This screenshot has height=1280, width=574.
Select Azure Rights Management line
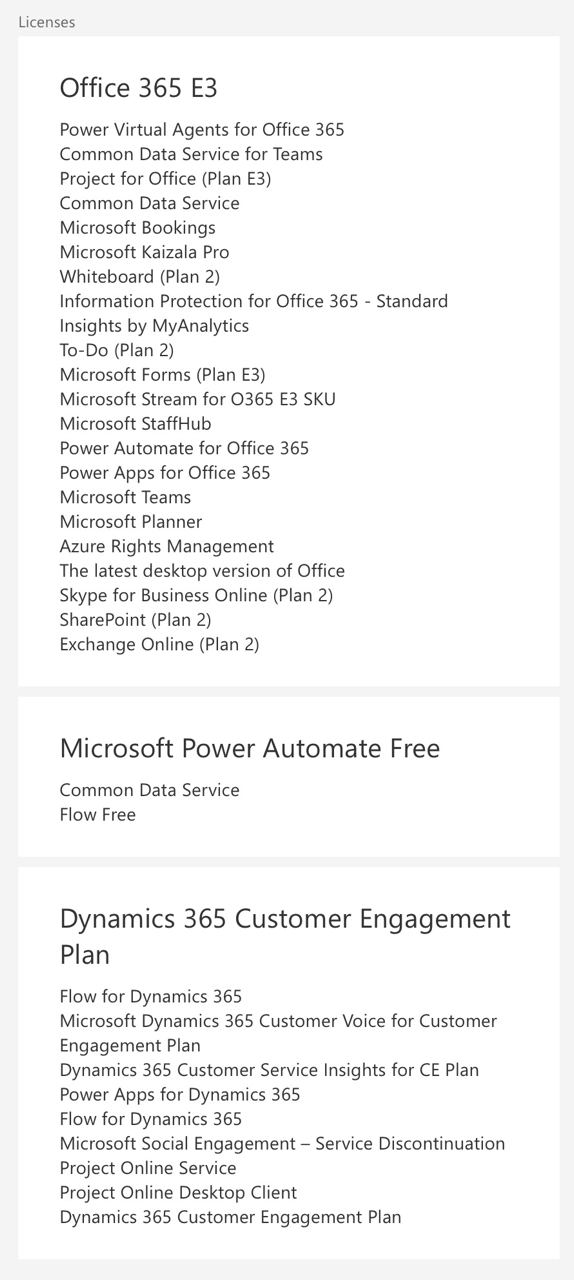click(166, 546)
